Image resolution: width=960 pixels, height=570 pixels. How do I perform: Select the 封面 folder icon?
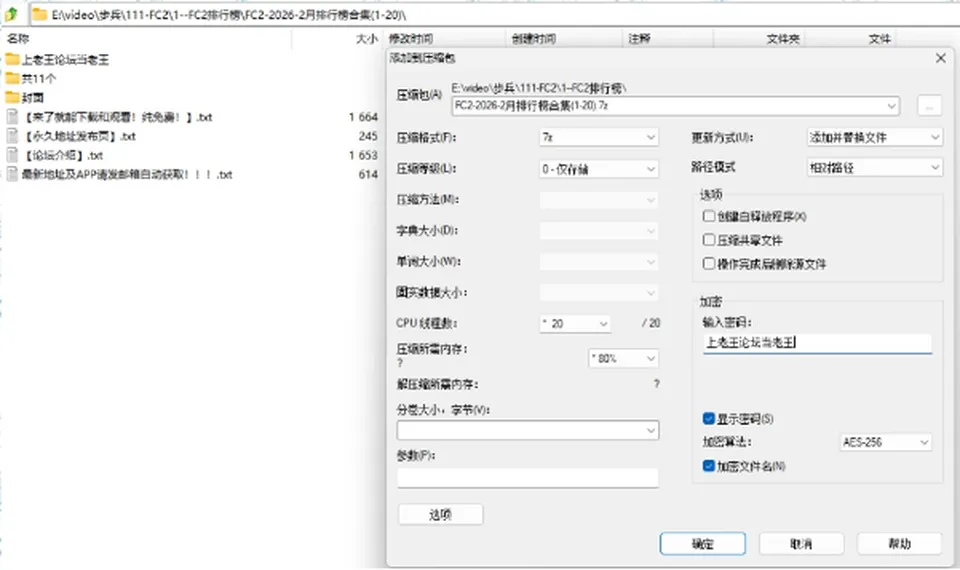pyautogui.click(x=12, y=97)
